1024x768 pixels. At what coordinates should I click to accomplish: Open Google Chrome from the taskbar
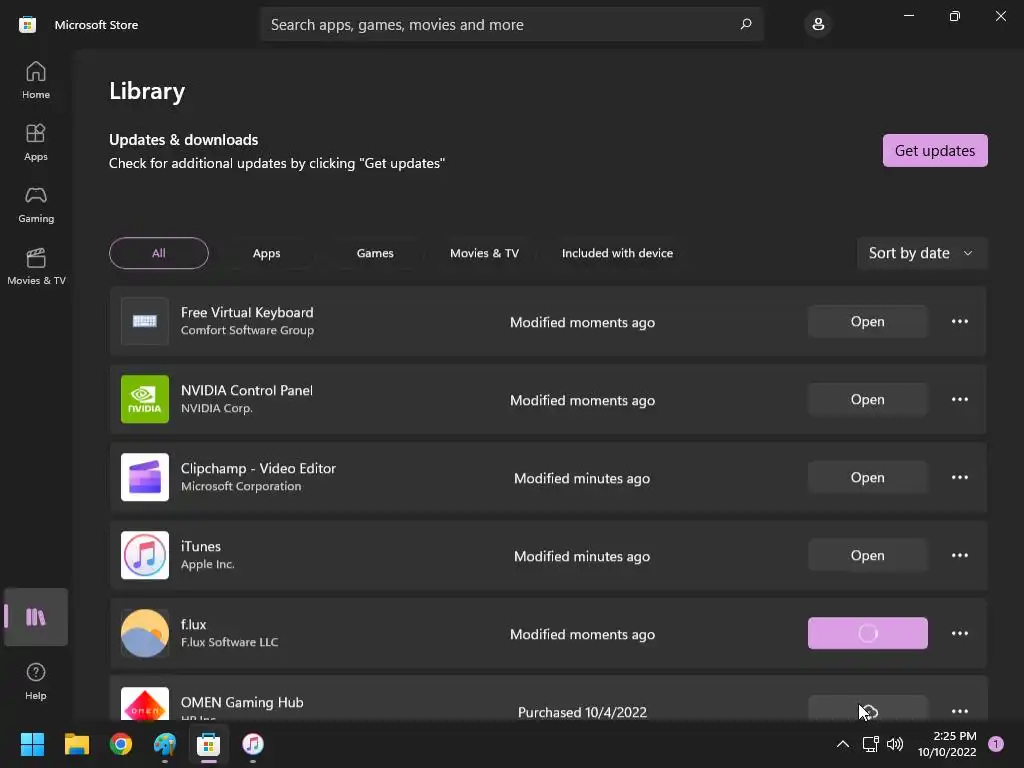121,744
